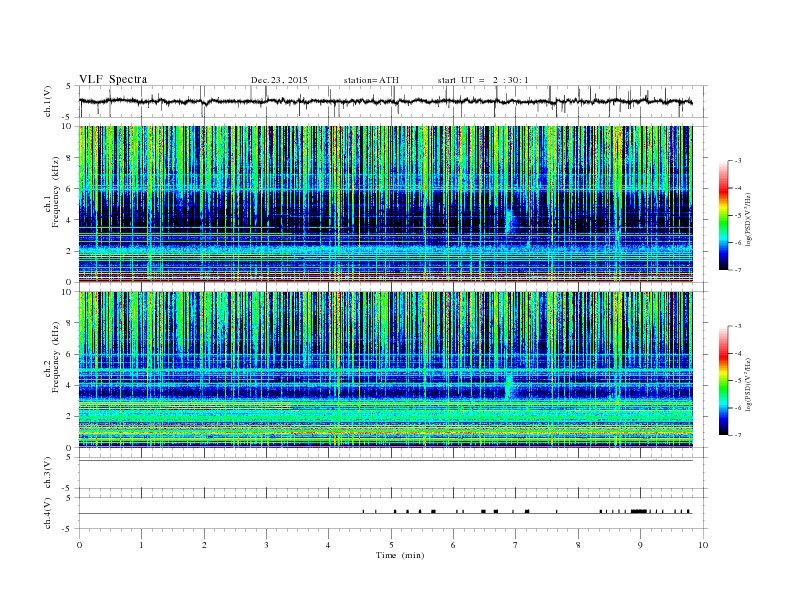Click the ch.1 voltage waveform trace panel
This screenshot has width=792, height=612.
pos(393,101)
